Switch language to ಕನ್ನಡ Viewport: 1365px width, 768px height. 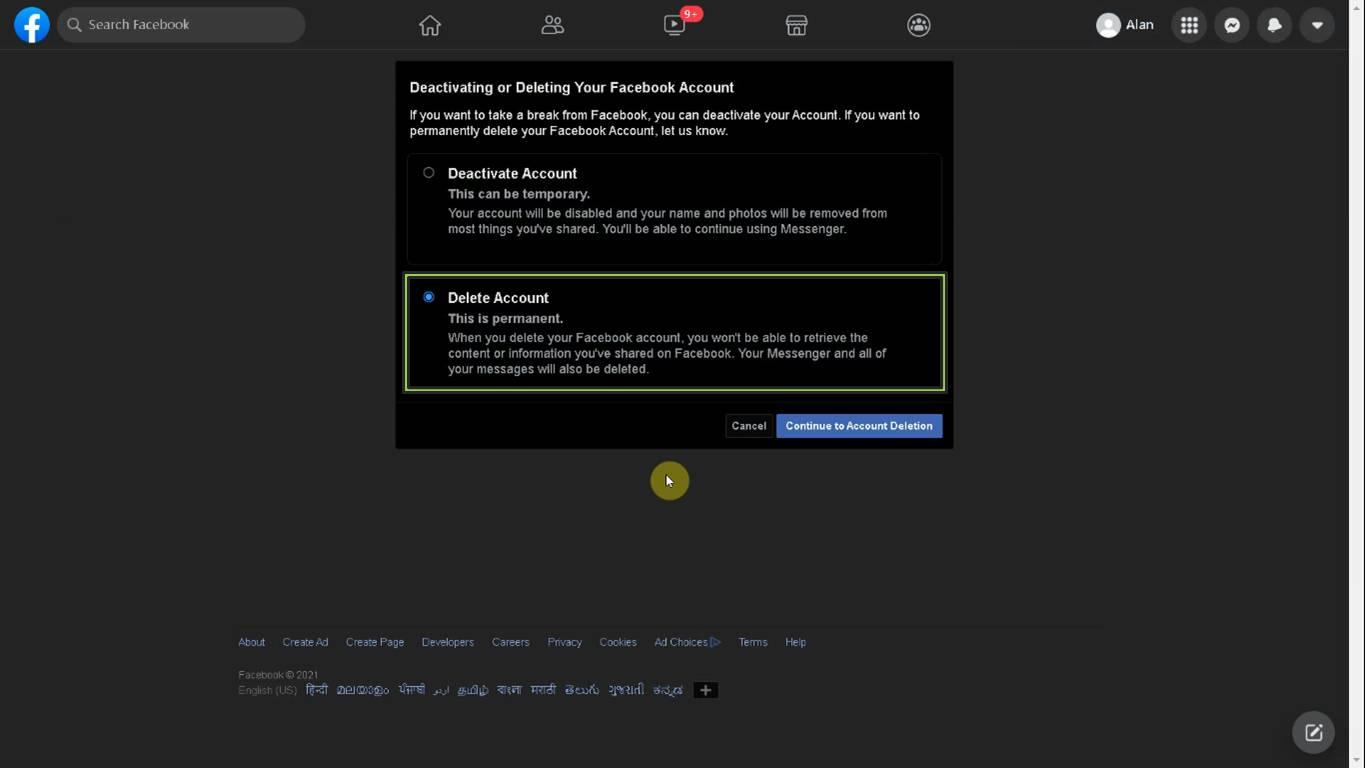click(x=668, y=690)
